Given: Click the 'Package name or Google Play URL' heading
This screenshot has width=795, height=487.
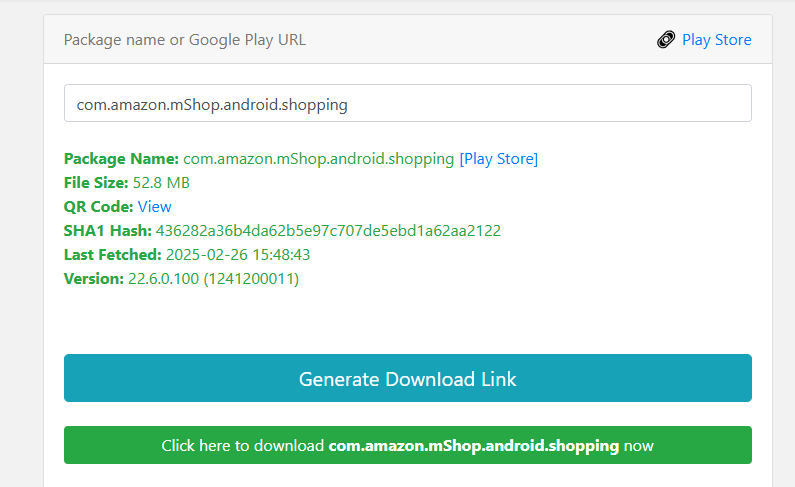Looking at the screenshot, I should (185, 40).
